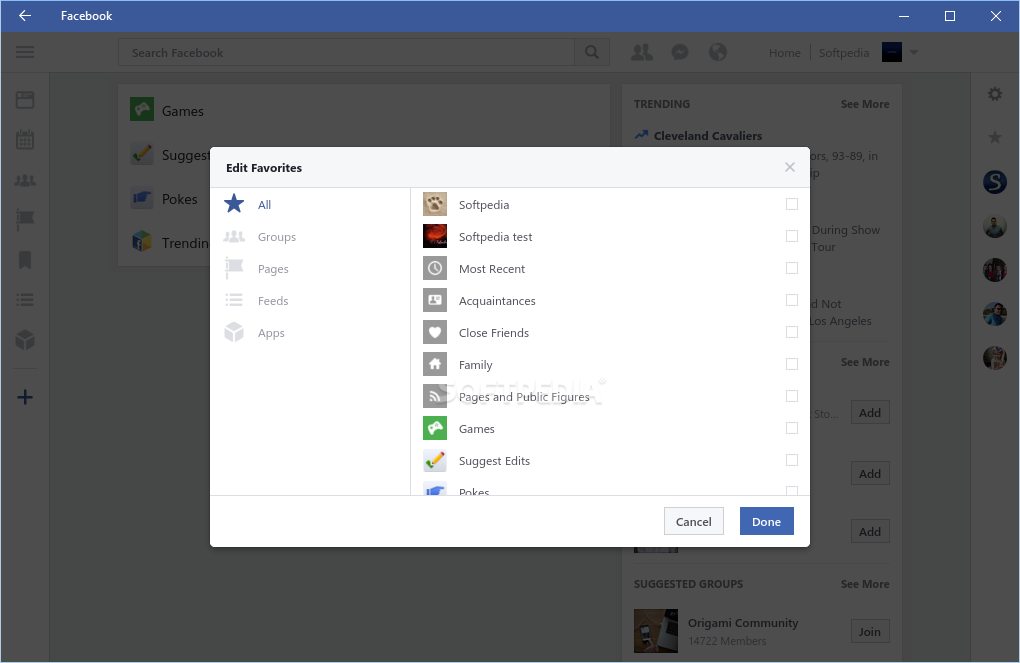Click the Games icon in background page
Viewport: 1020px width, 663px height.
[142, 109]
